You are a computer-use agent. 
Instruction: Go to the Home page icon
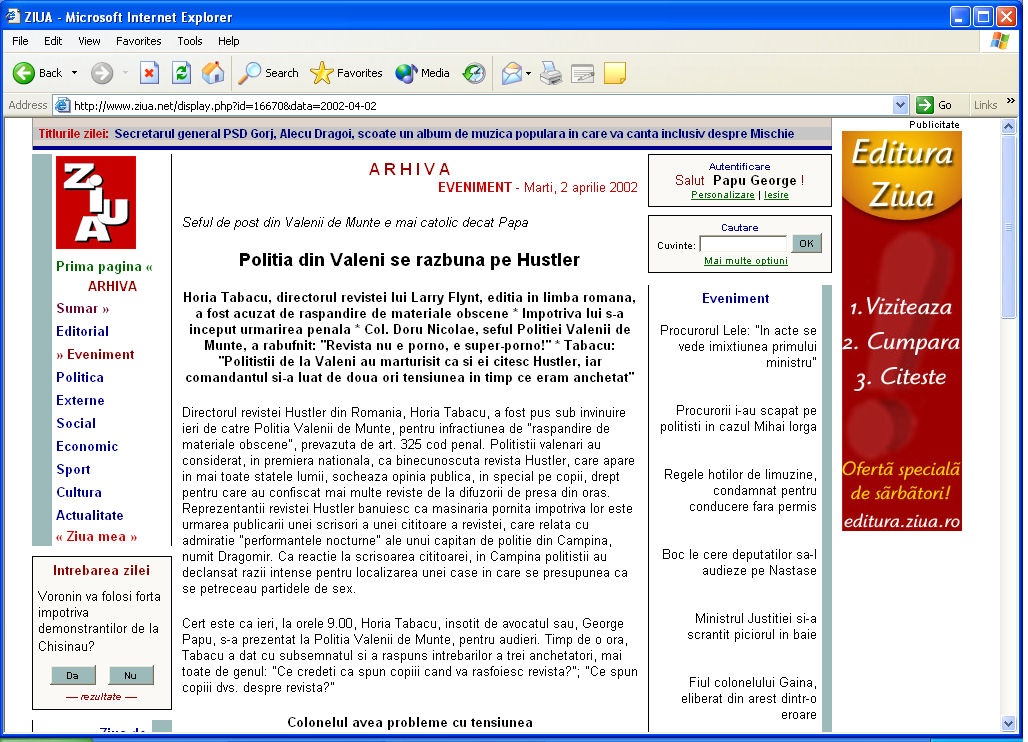212,73
